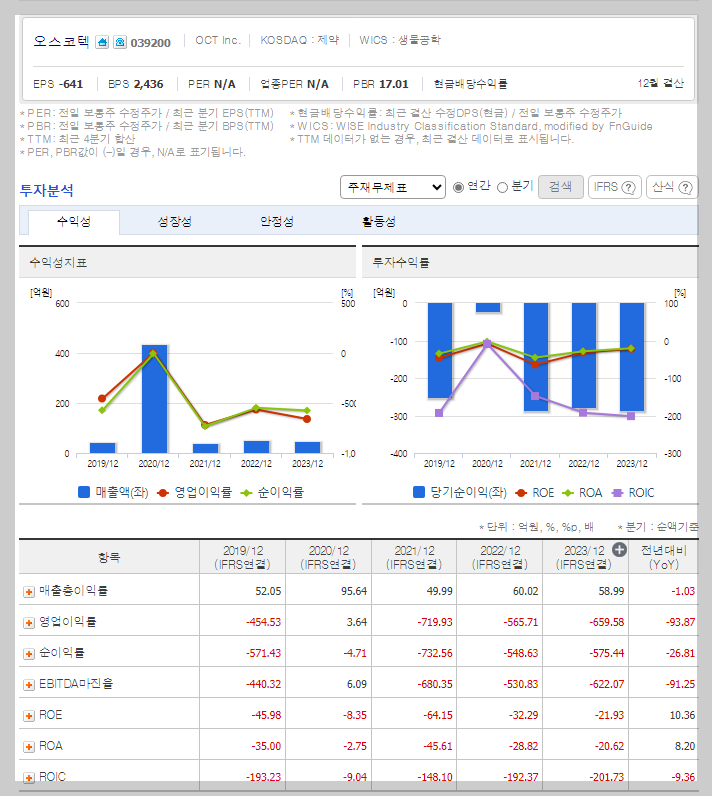Select the 분기 quarterly radio button
This screenshot has height=796, width=712.
(x=502, y=187)
